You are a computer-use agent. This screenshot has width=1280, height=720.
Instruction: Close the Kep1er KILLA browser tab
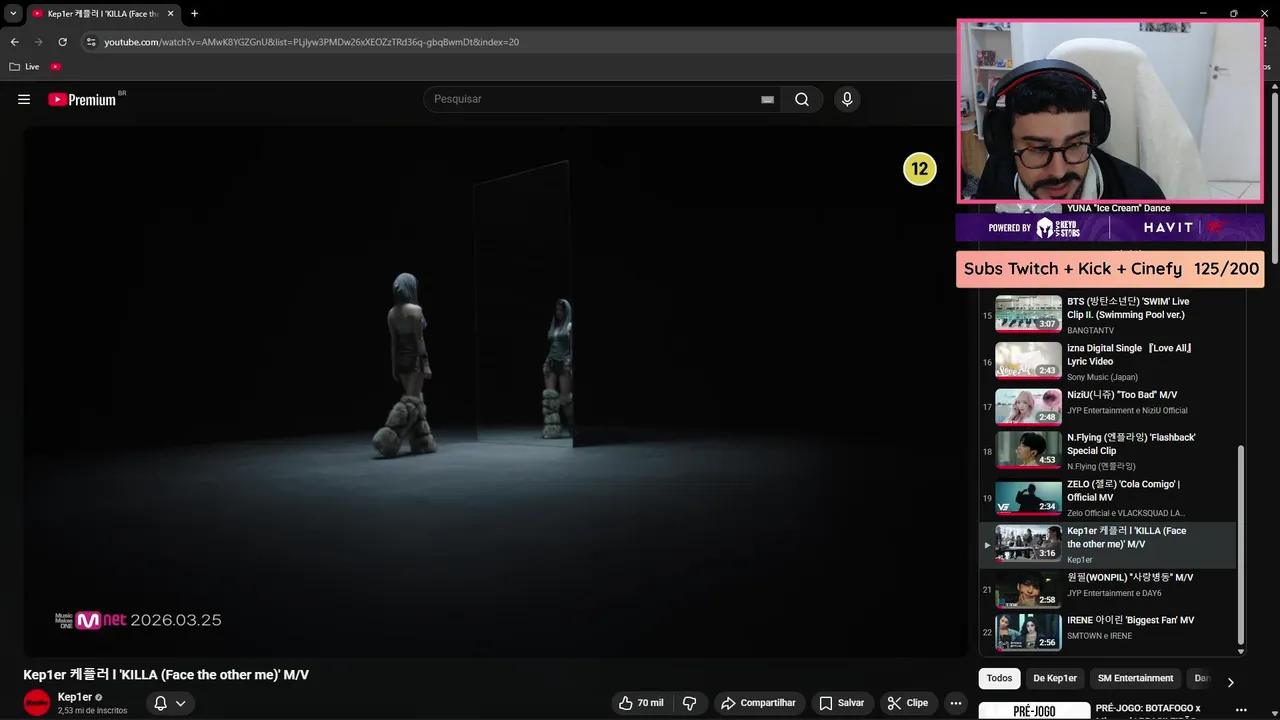[170, 14]
